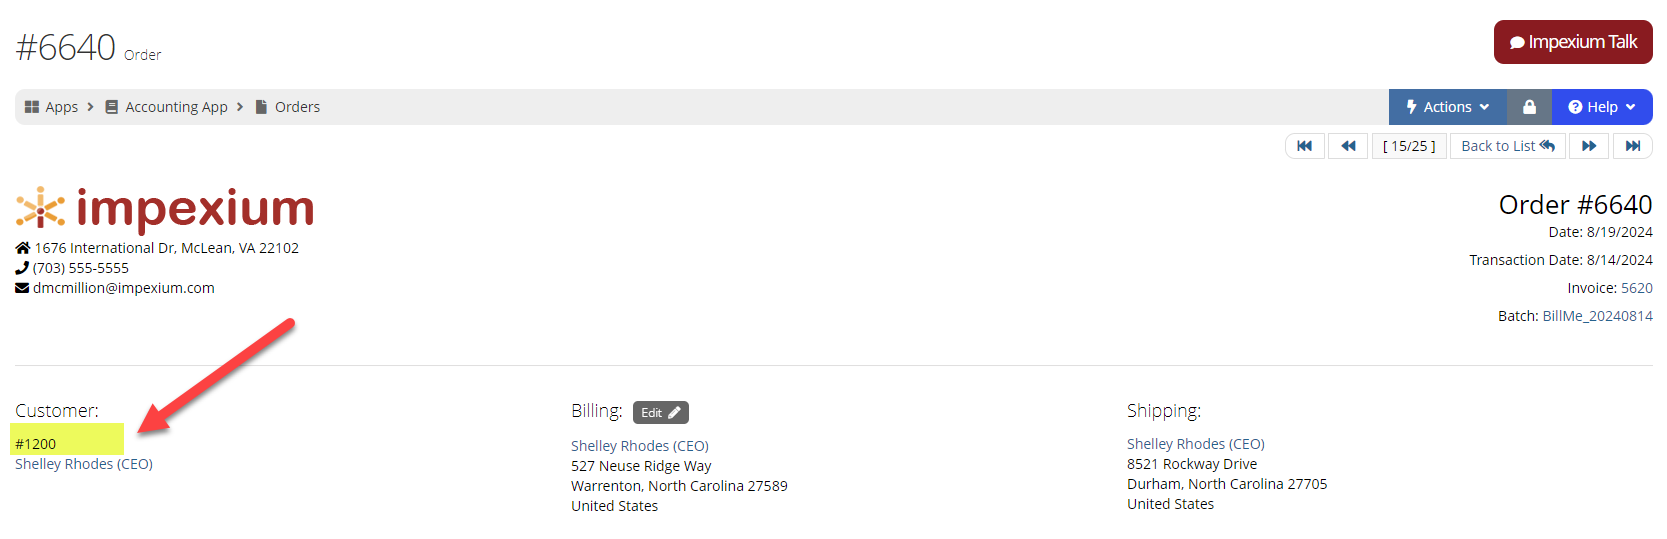Open Orders in the breadcrumb
1667x539 pixels.
click(x=297, y=107)
